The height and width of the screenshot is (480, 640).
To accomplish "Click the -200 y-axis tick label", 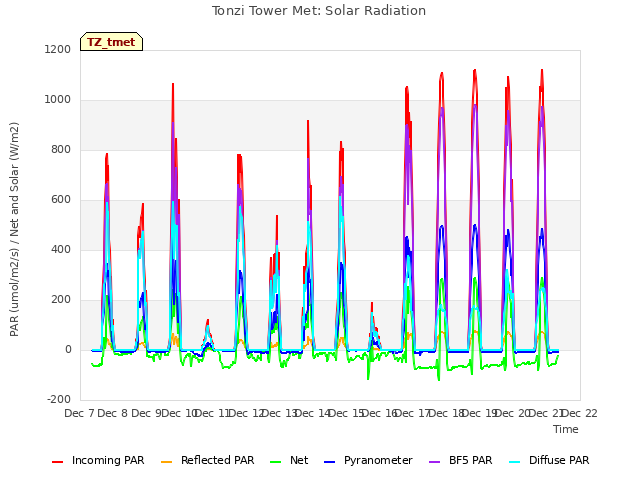I will (x=59, y=399).
